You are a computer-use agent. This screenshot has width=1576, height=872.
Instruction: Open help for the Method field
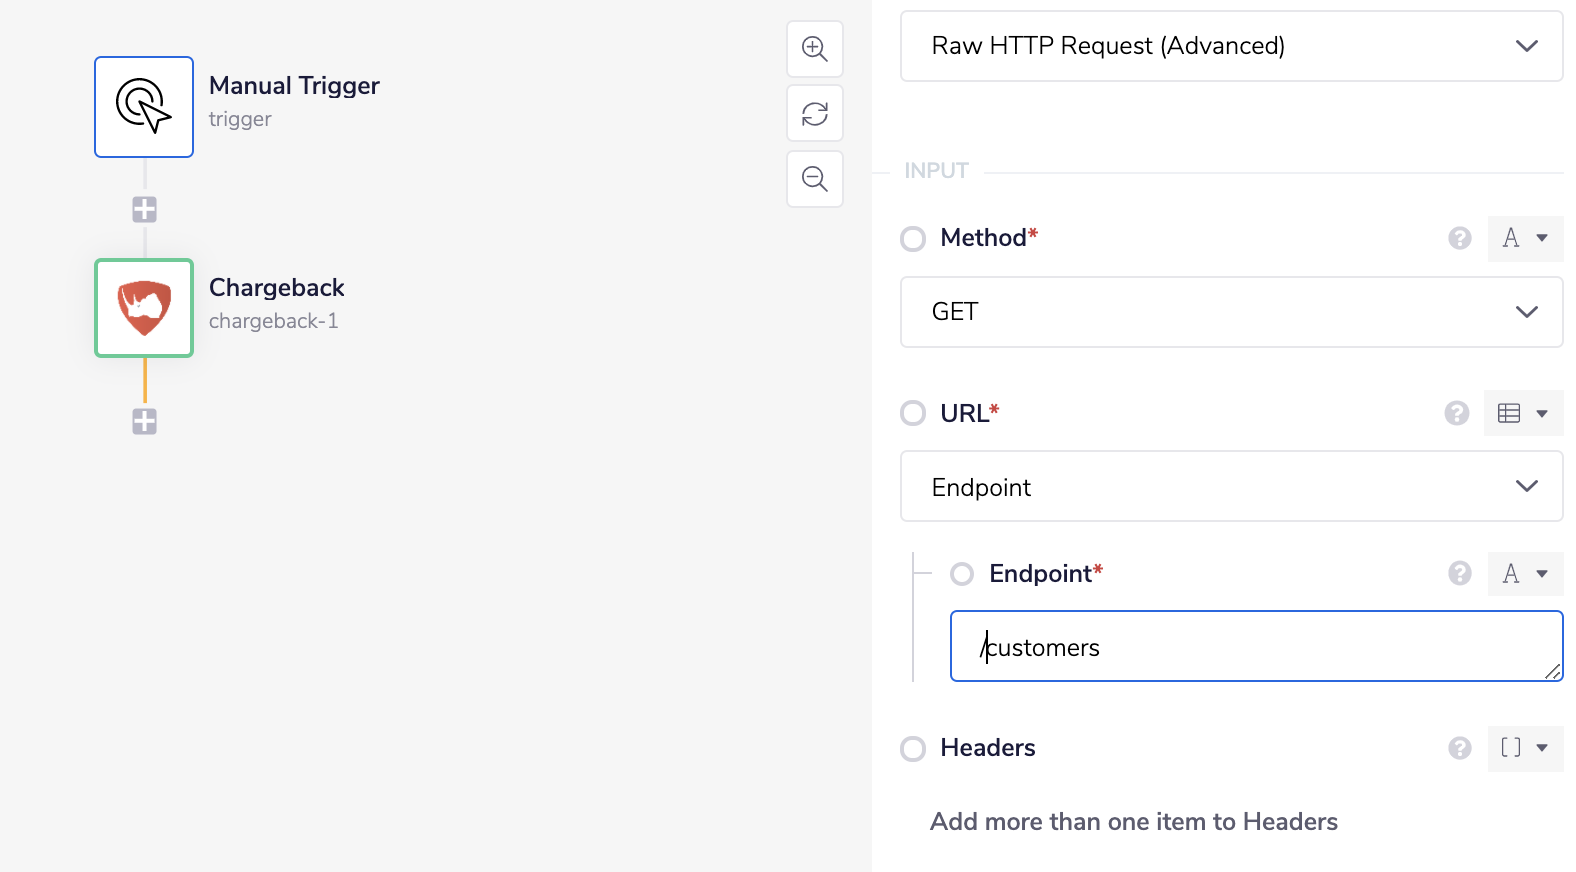(x=1460, y=238)
